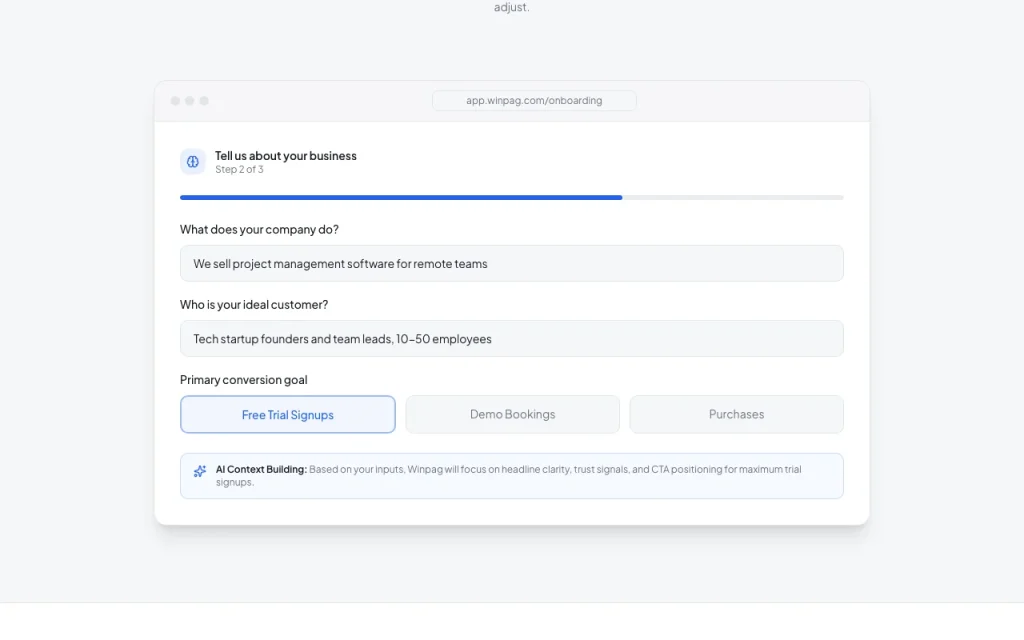Click the brain icon beside the heading
Viewport: 1024px width, 640px height.
[193, 162]
